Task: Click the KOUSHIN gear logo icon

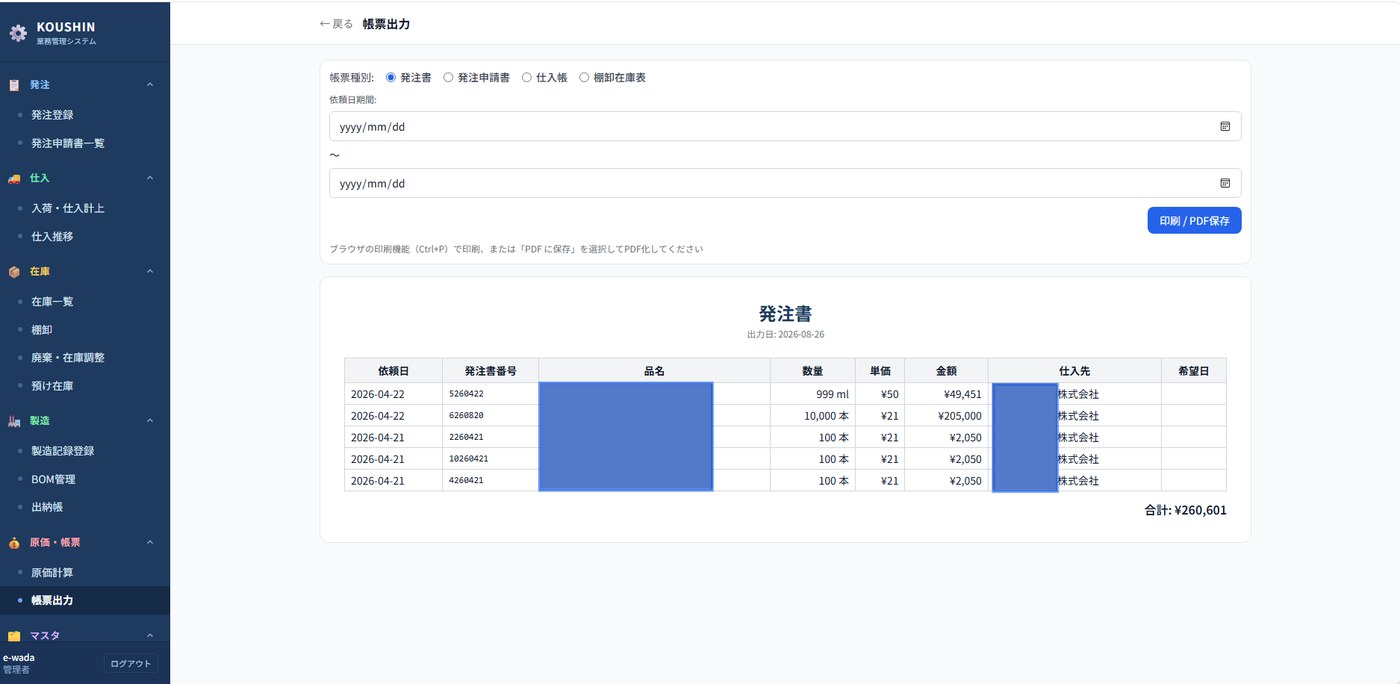Action: click(18, 33)
